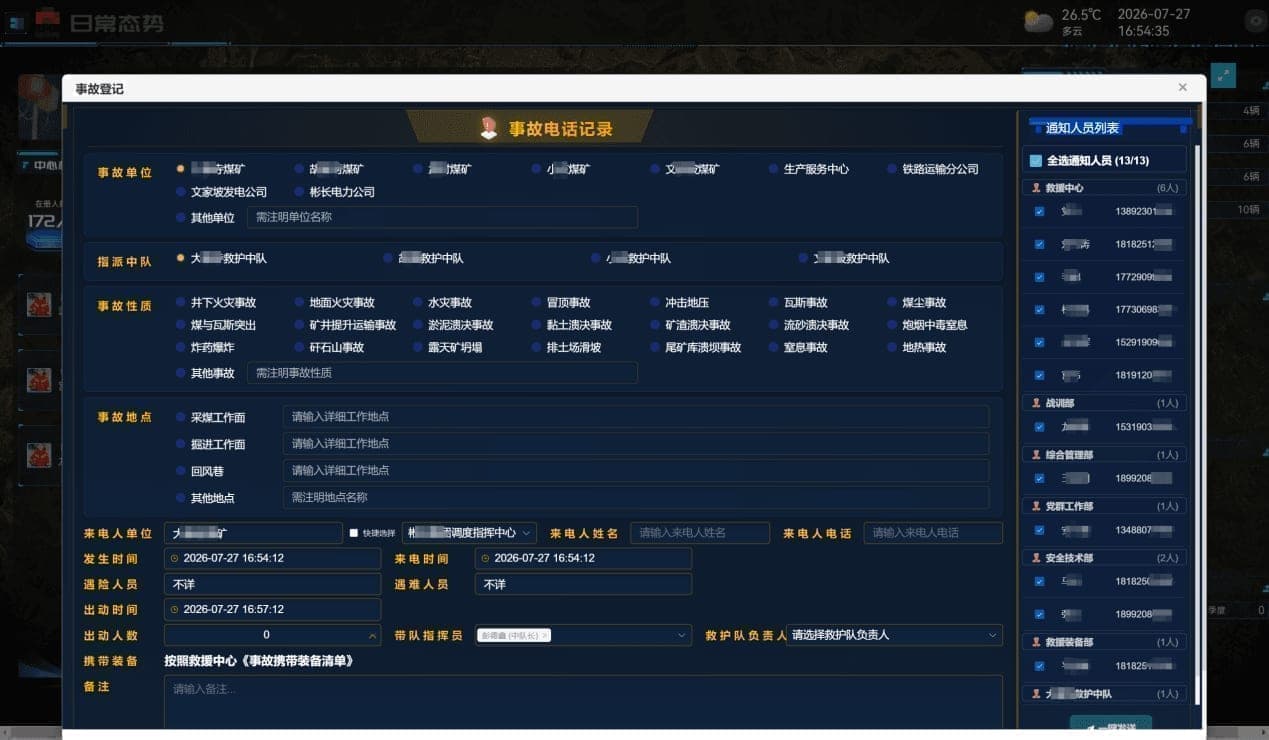Click the 事故携带装备清单 text

point(300,661)
